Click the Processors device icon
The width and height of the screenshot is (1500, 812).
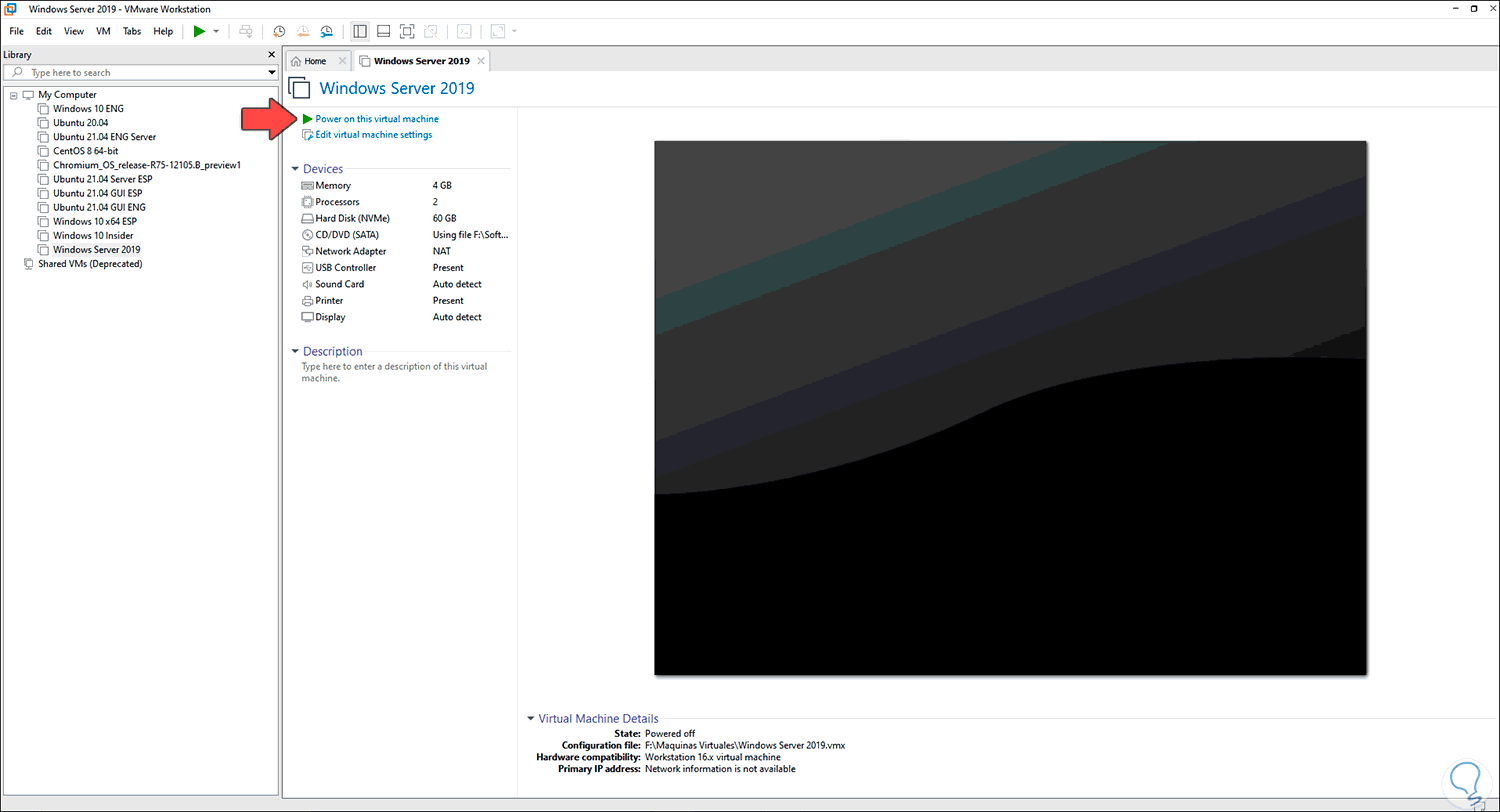(x=307, y=202)
